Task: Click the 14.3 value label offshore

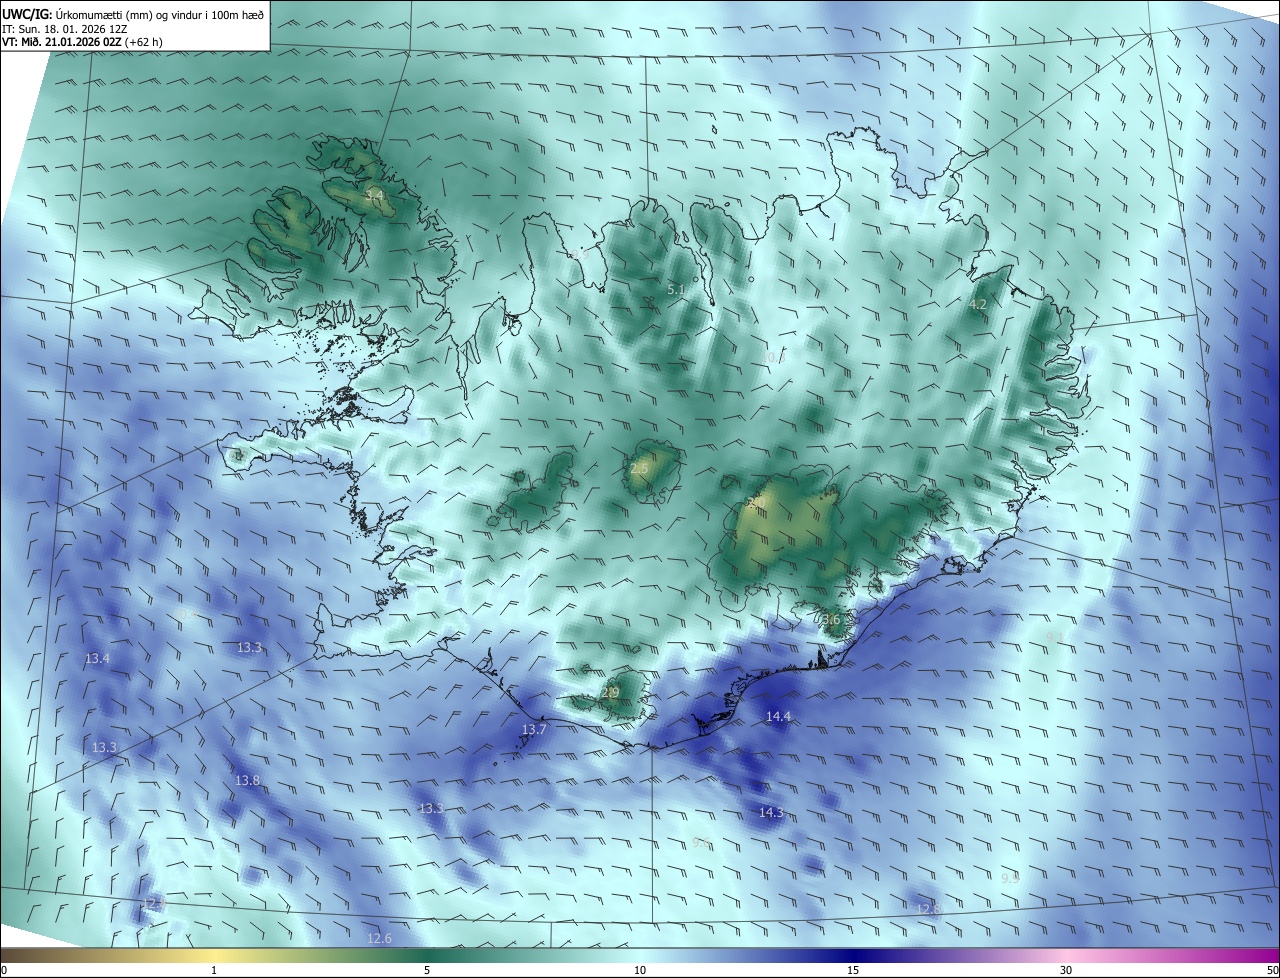Action: (771, 813)
